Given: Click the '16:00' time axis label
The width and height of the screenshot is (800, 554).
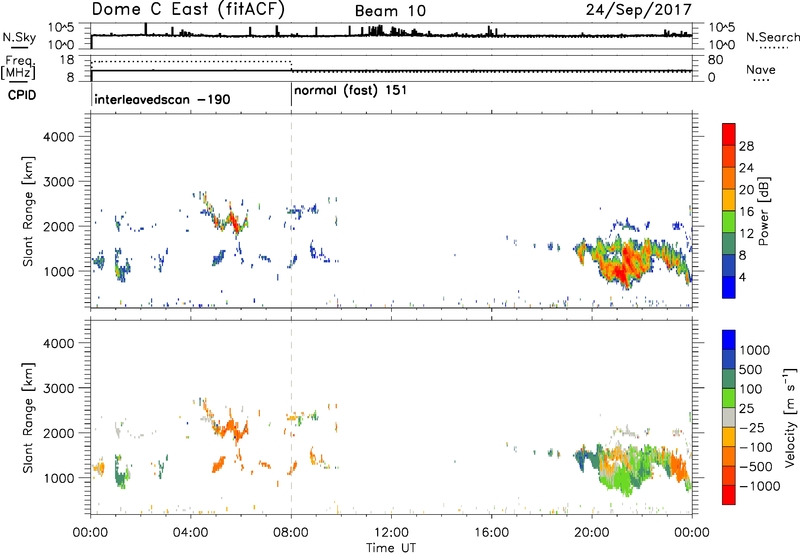Looking at the screenshot, I should (491, 533).
